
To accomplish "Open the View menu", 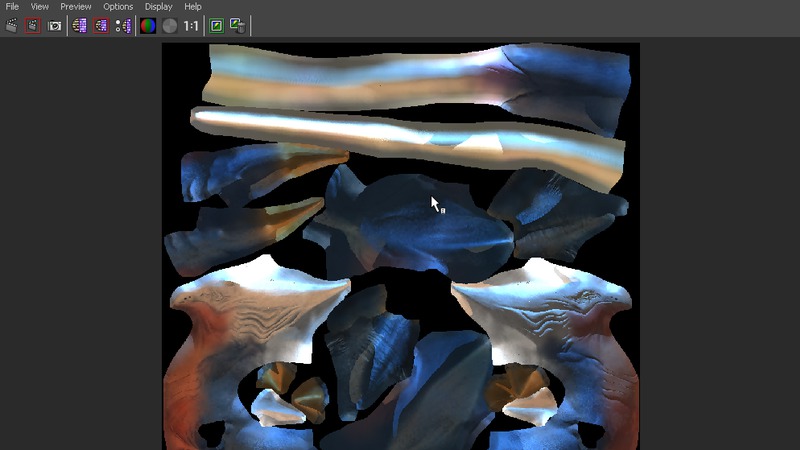I will click(x=40, y=7).
